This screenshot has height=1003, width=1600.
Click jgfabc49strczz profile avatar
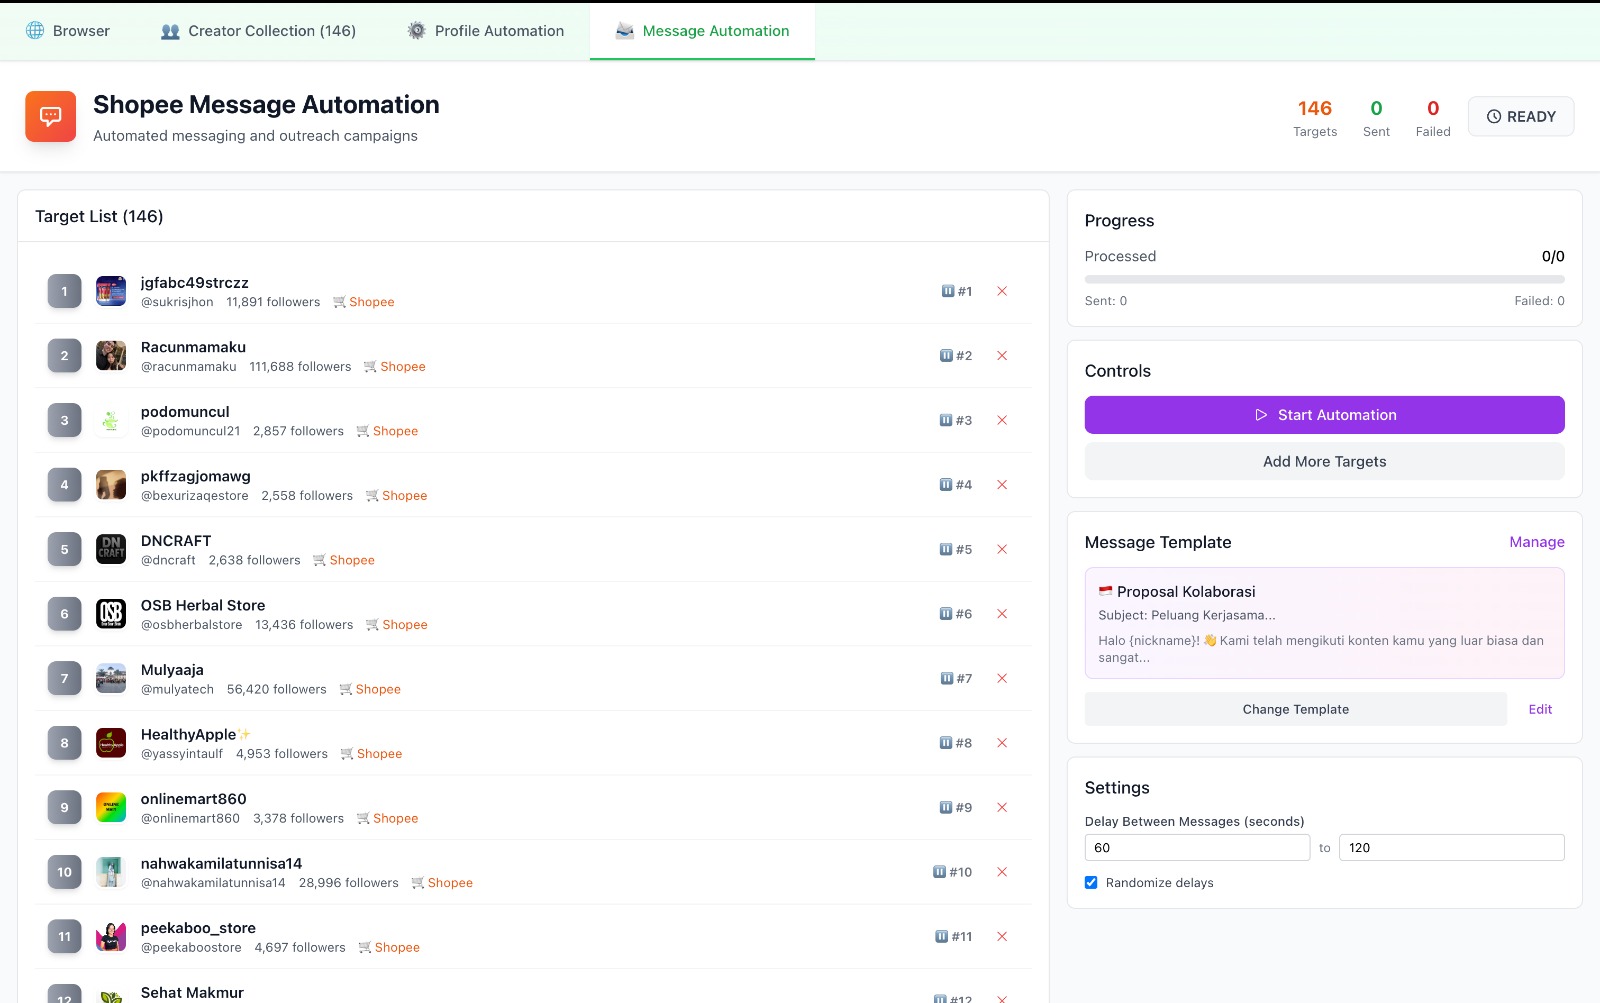tap(111, 291)
